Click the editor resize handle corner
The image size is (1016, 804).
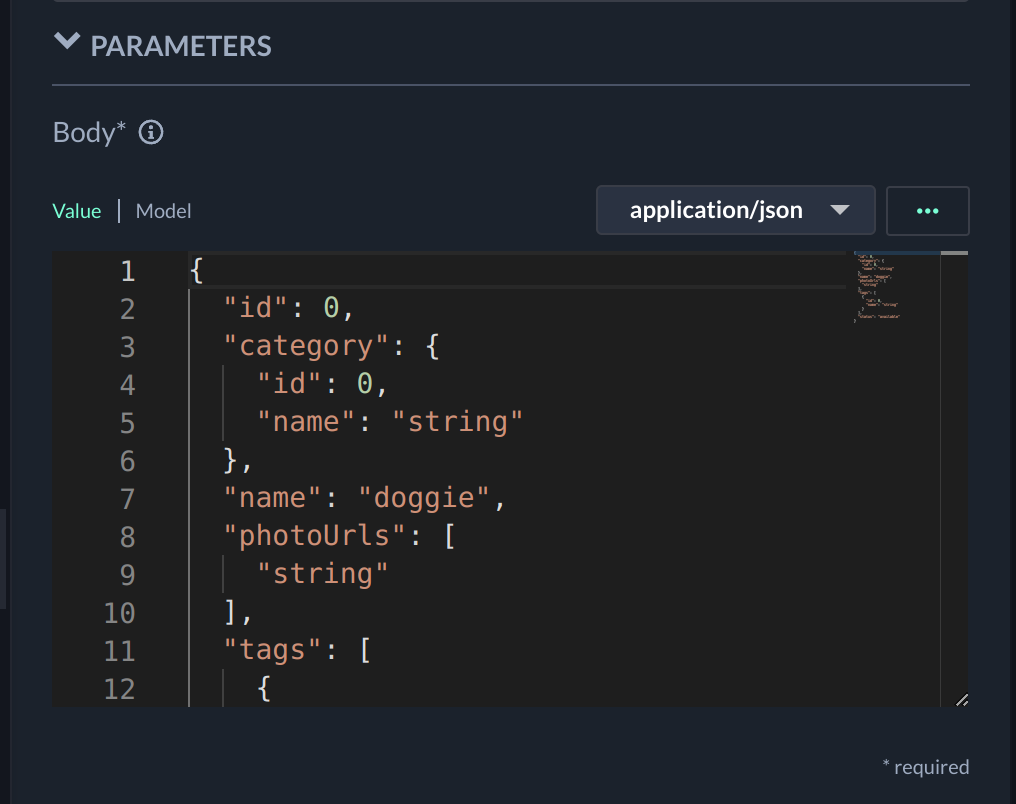click(961, 700)
